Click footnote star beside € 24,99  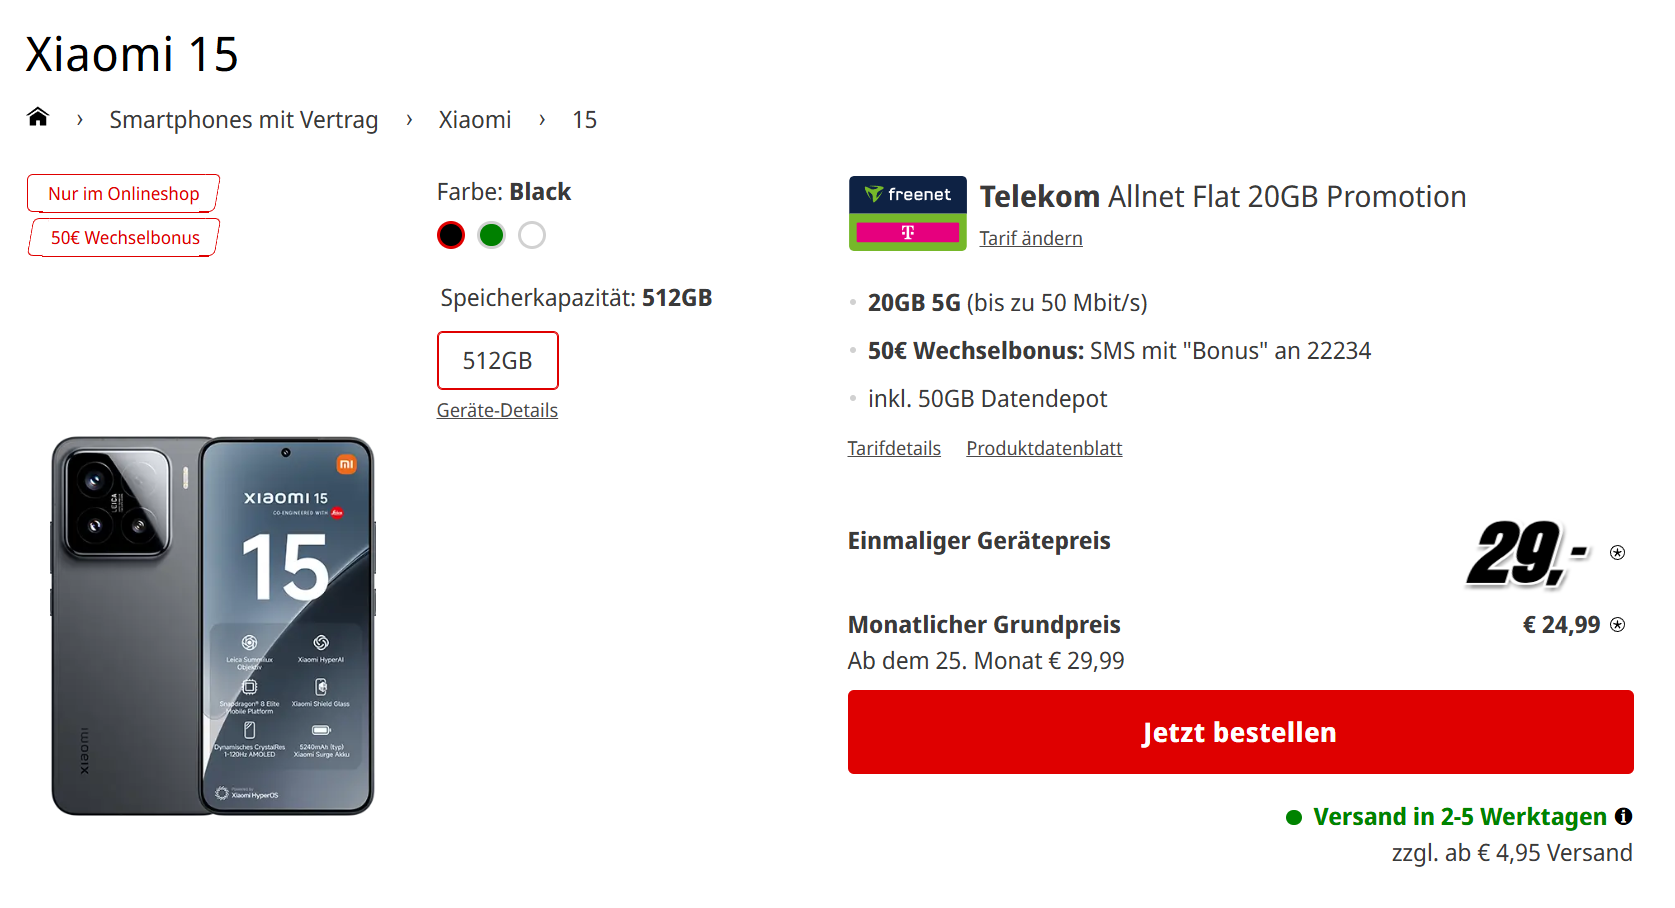[1617, 624]
